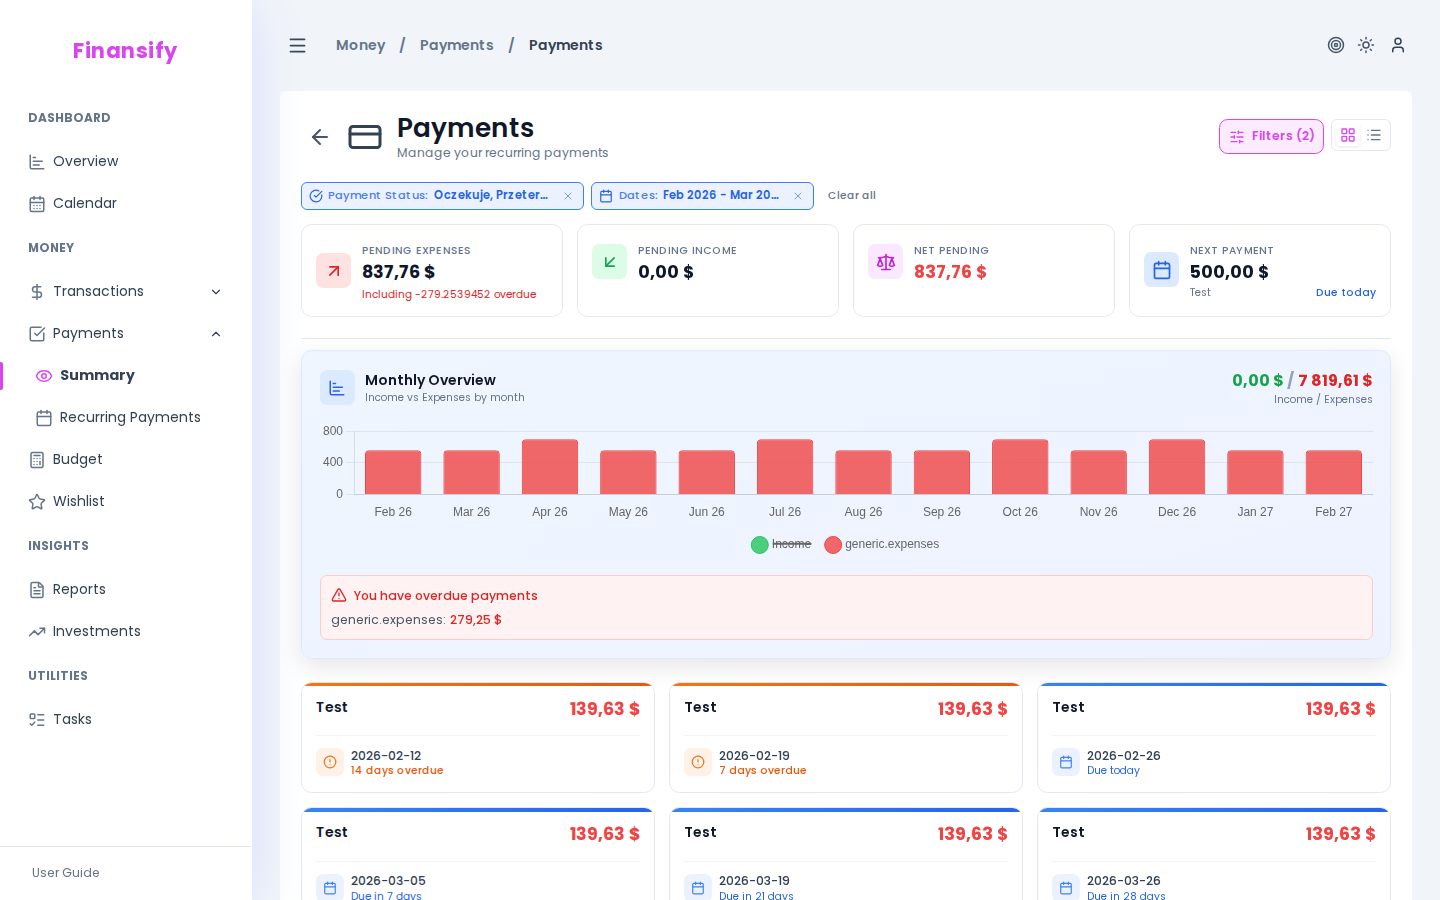Click the Budget icon in sidebar
The height and width of the screenshot is (900, 1440).
36,459
